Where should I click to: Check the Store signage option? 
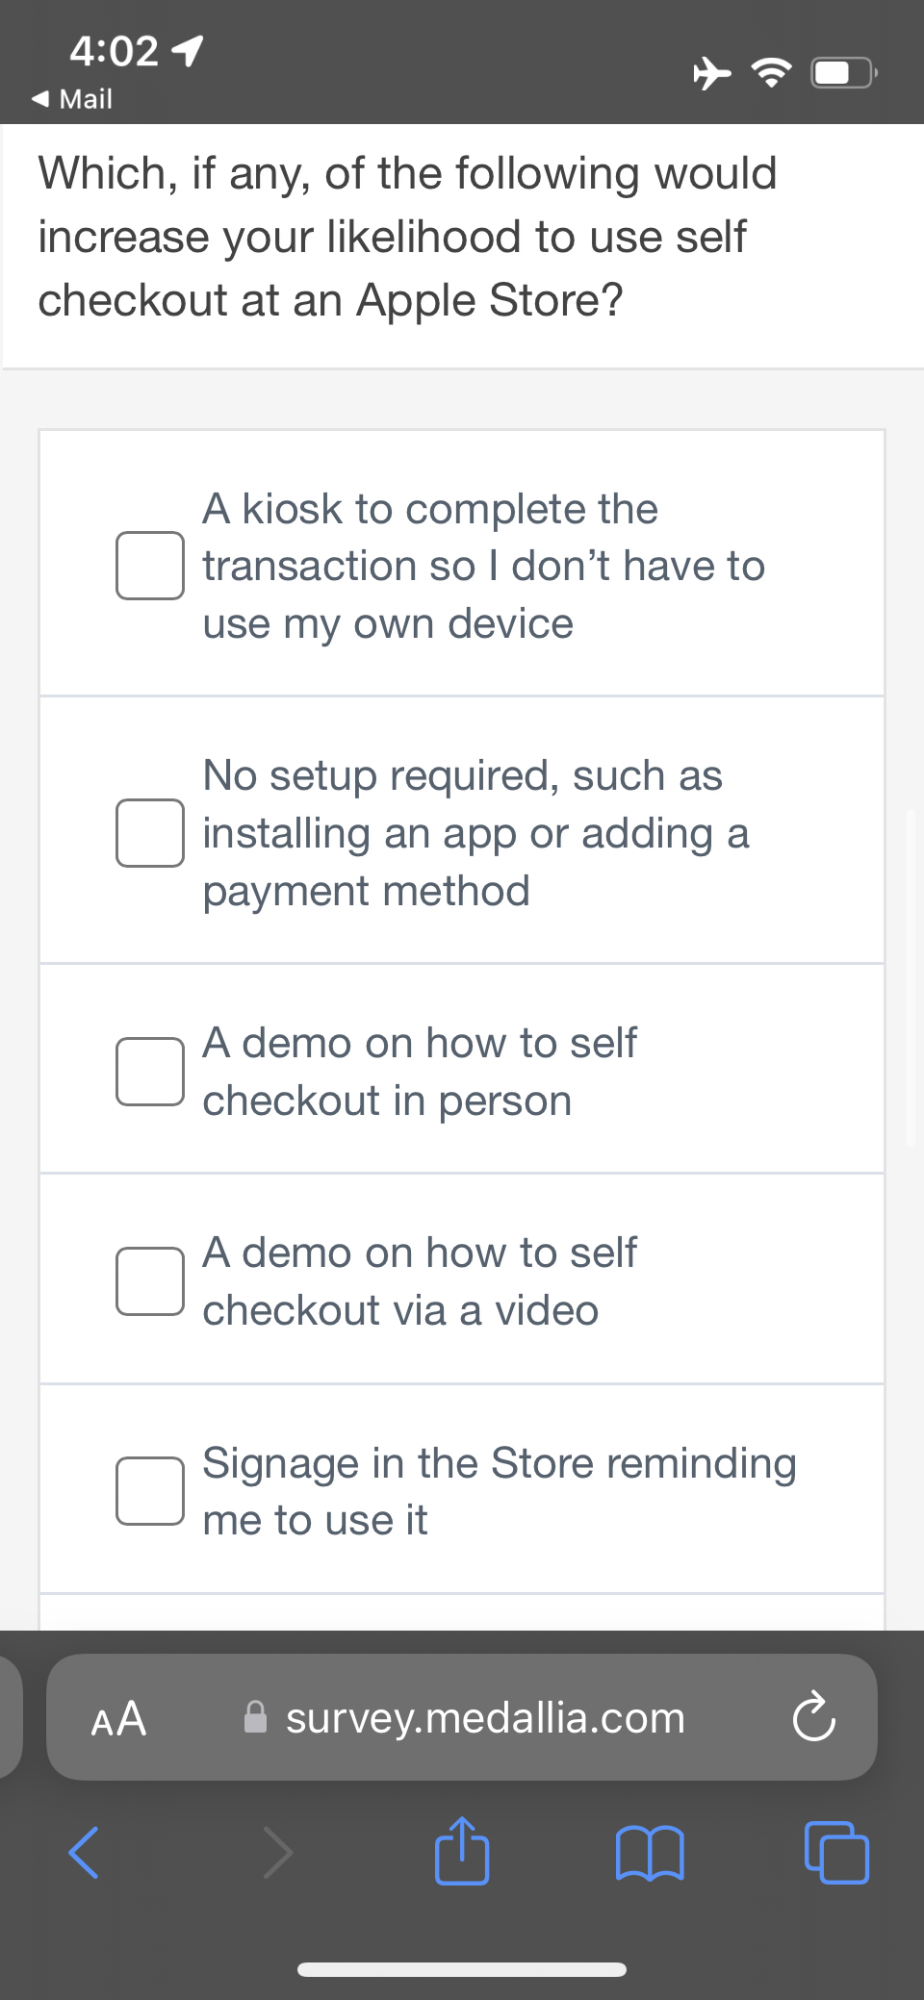pos(150,1491)
